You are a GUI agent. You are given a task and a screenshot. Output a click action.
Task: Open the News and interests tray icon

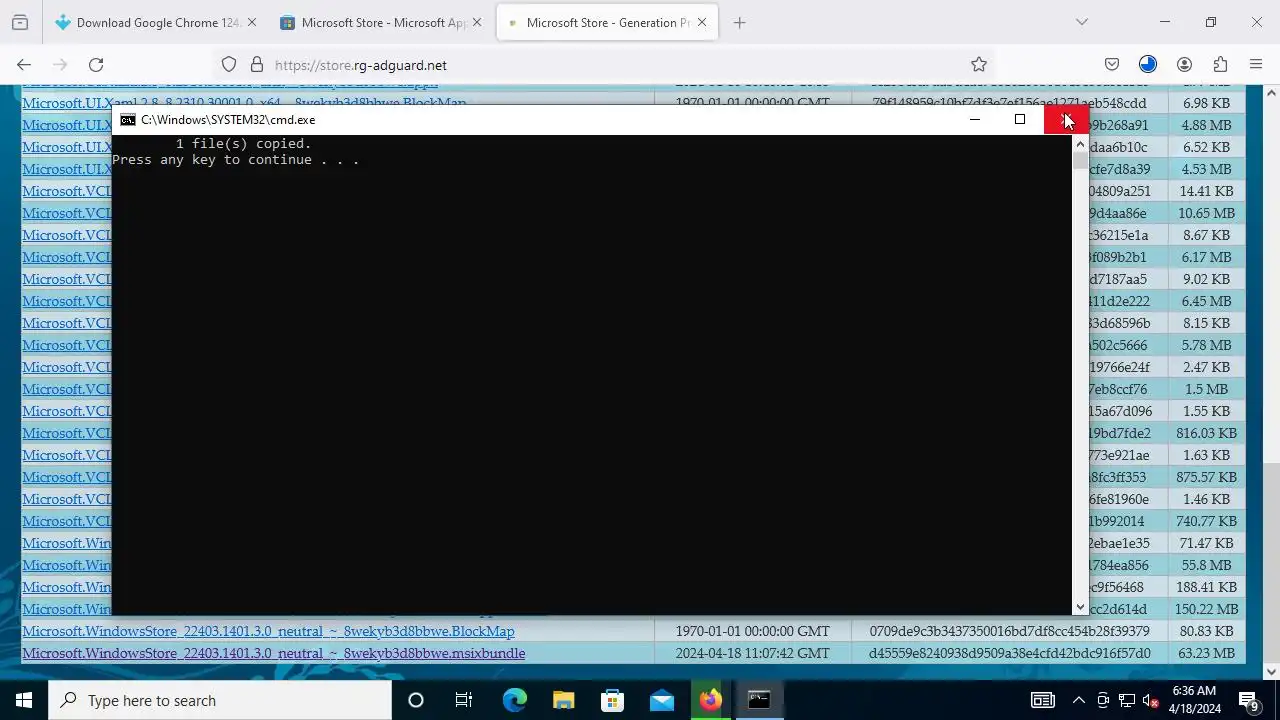click(x=1042, y=700)
